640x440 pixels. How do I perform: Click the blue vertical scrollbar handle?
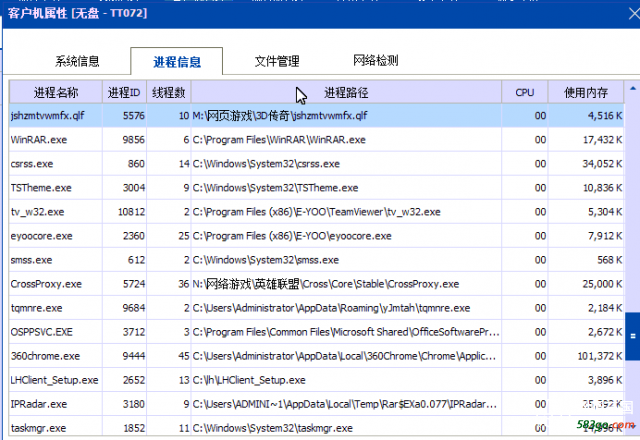pos(632,337)
